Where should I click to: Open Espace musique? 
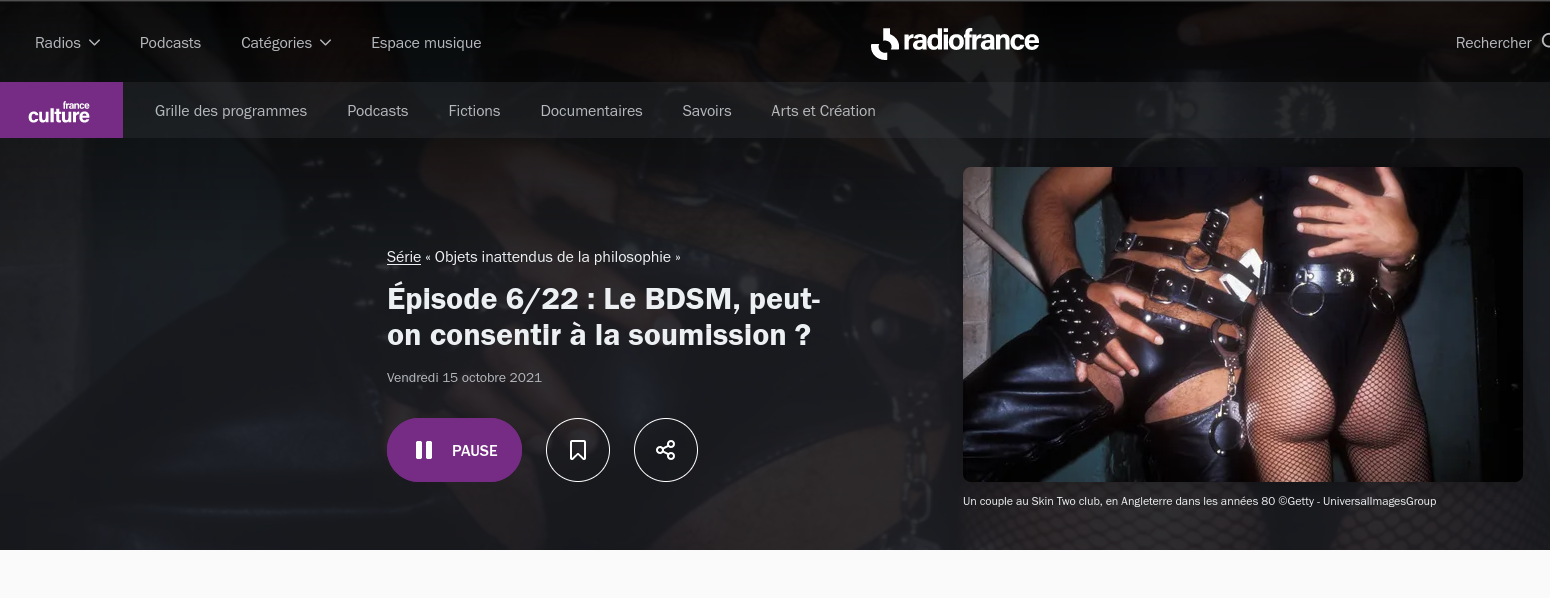click(x=426, y=43)
